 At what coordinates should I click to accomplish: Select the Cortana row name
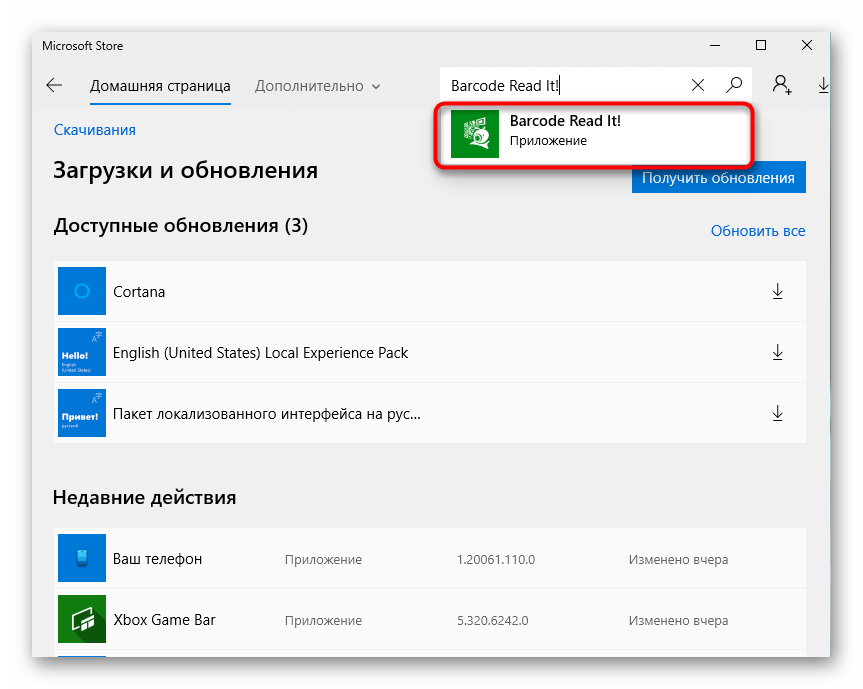point(139,292)
